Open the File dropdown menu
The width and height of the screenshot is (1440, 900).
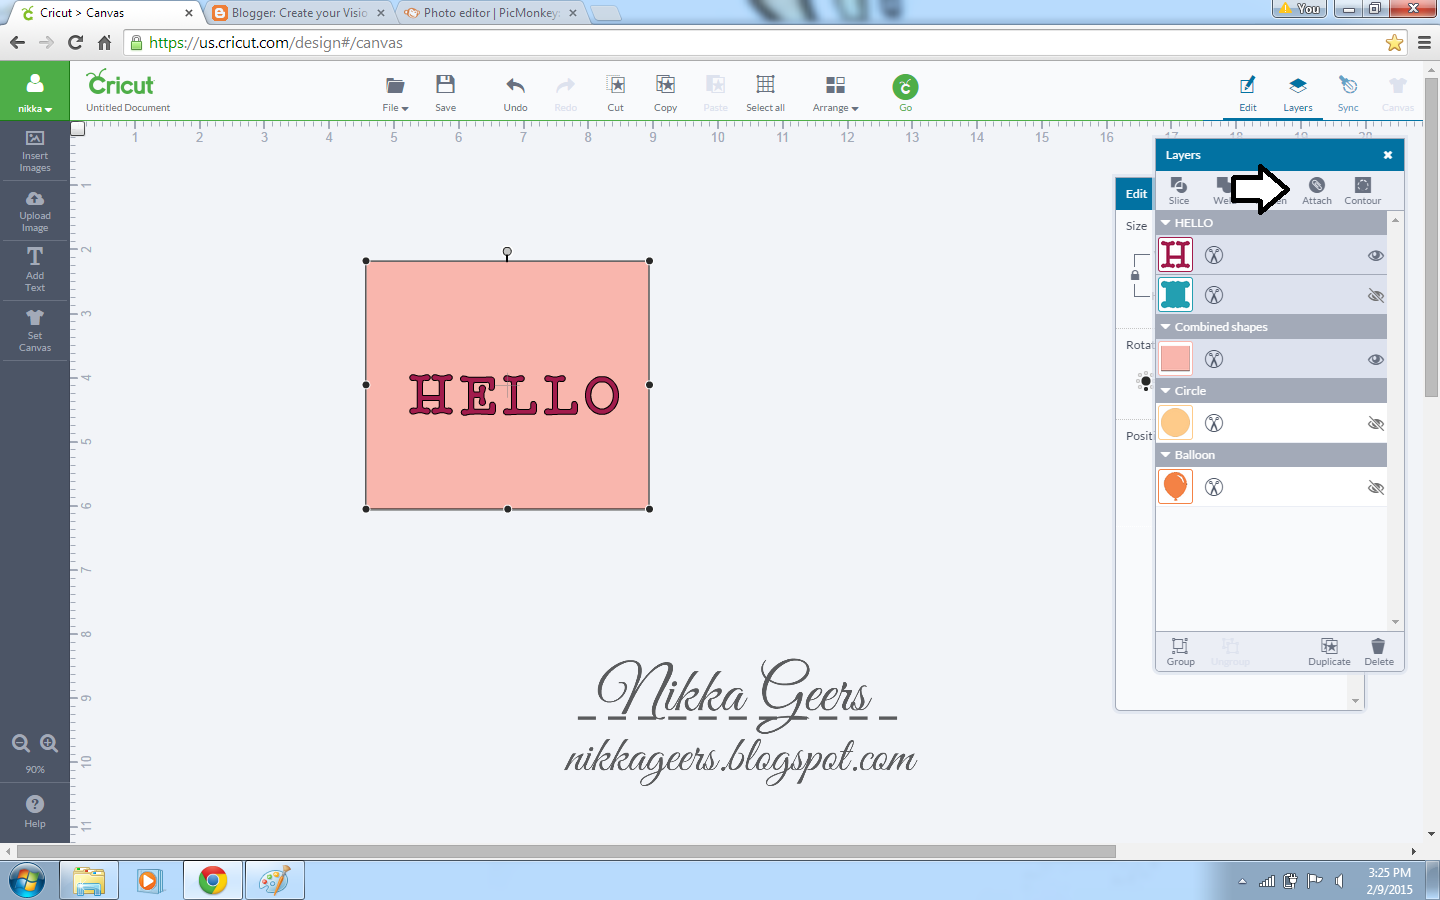(x=394, y=92)
